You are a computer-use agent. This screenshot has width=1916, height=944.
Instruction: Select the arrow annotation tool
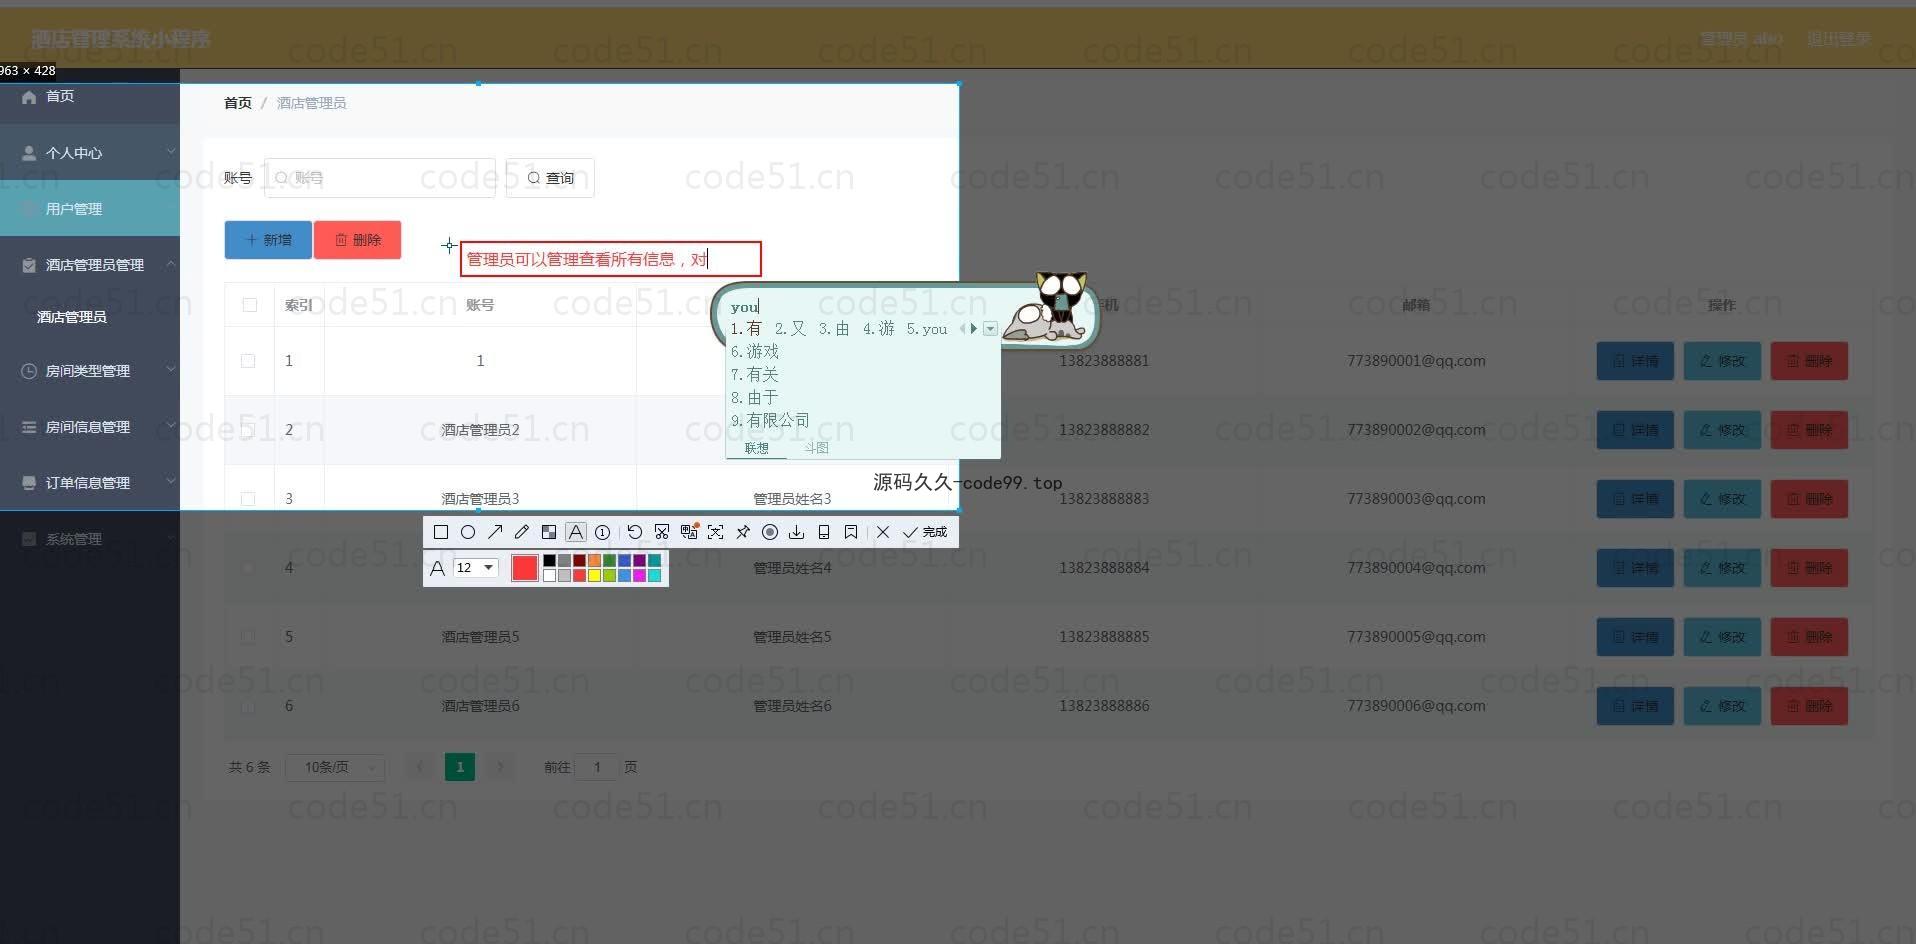tap(495, 532)
